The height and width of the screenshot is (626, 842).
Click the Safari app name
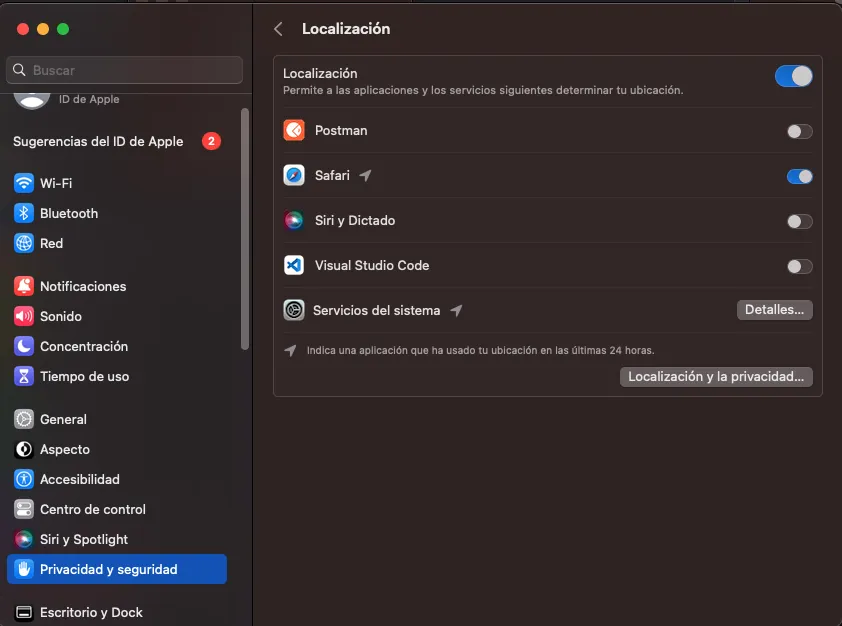pyautogui.click(x=332, y=176)
